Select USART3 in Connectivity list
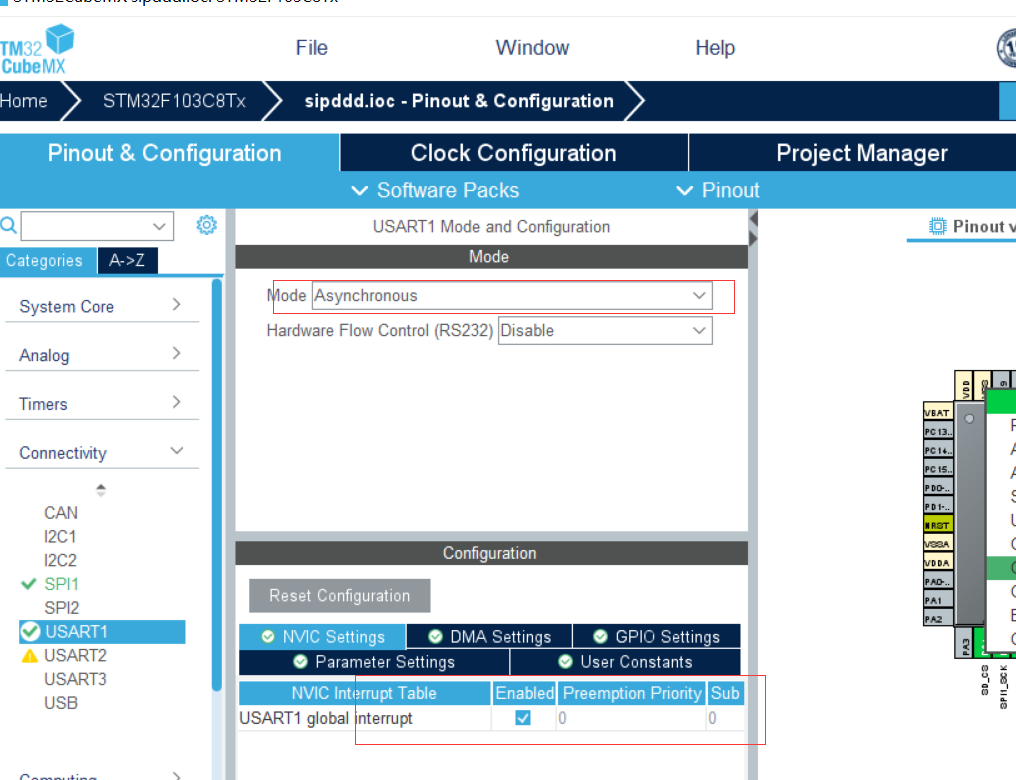Screen dimensions: 1016x780 pos(75,679)
